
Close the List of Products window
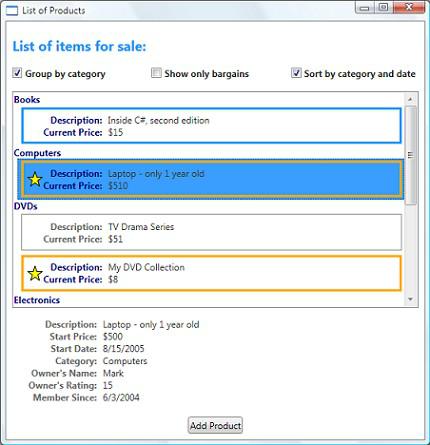409,8
